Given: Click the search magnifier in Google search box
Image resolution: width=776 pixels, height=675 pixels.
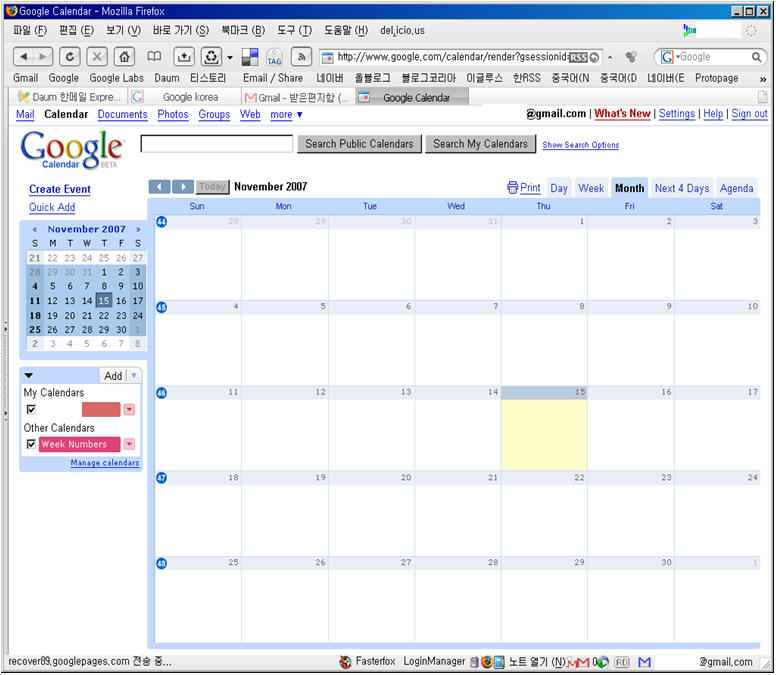Looking at the screenshot, I should [756, 57].
